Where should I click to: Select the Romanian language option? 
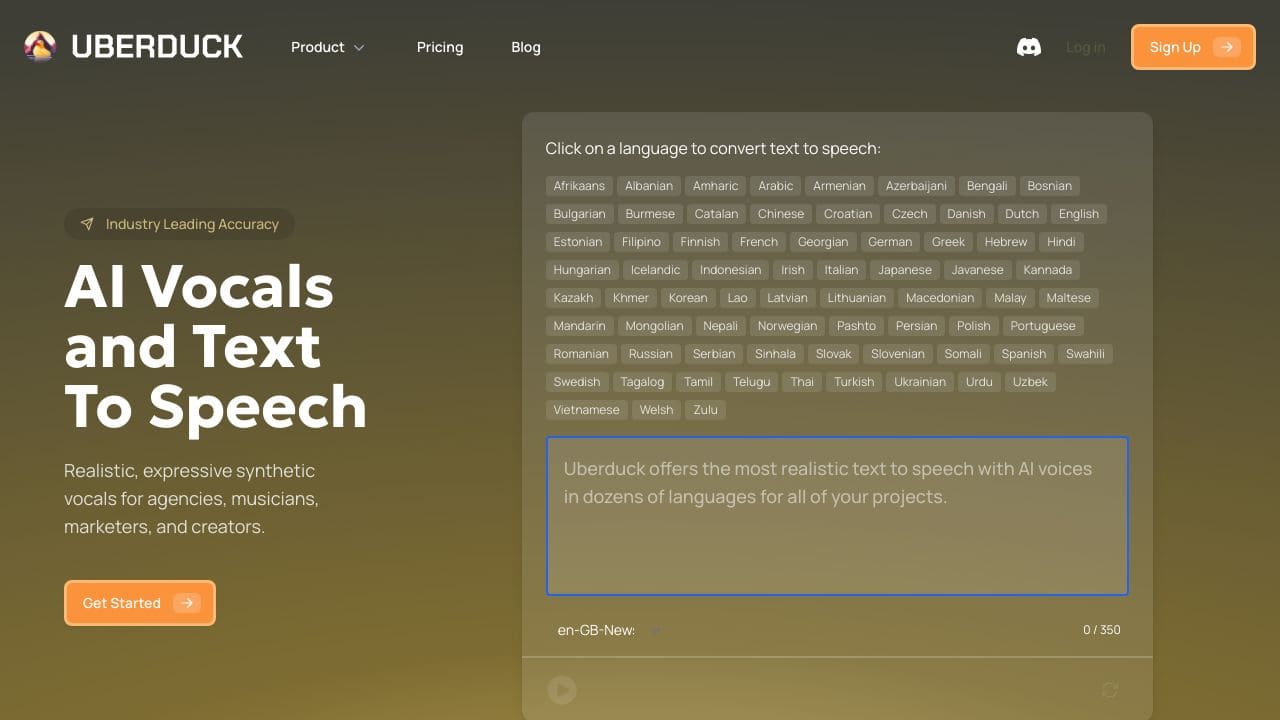click(581, 354)
